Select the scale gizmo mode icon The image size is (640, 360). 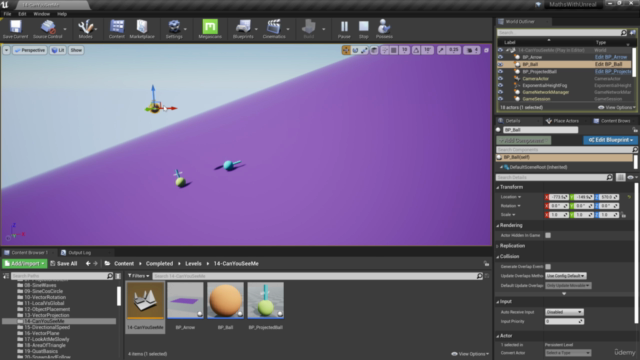(x=364, y=50)
